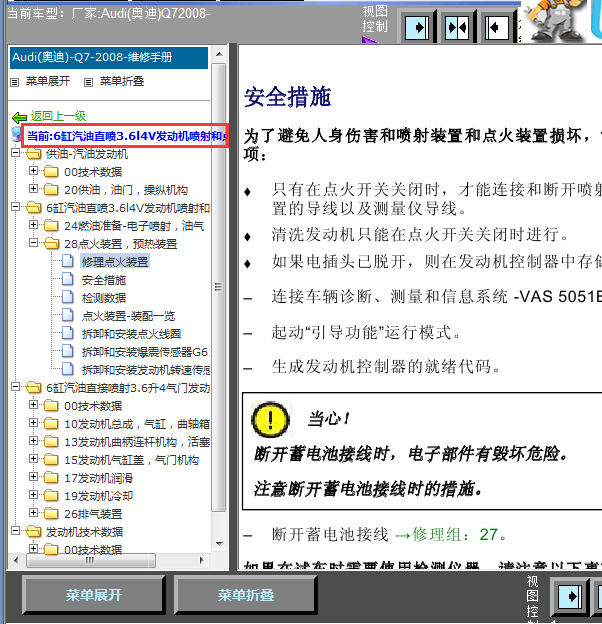Click the folder icon of 发动机技术数据

(33, 531)
